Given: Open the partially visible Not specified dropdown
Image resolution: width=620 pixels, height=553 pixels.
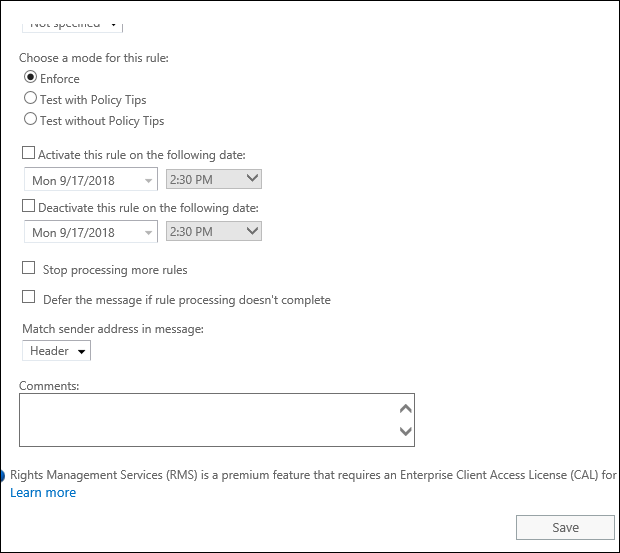Looking at the screenshot, I should click(x=72, y=26).
